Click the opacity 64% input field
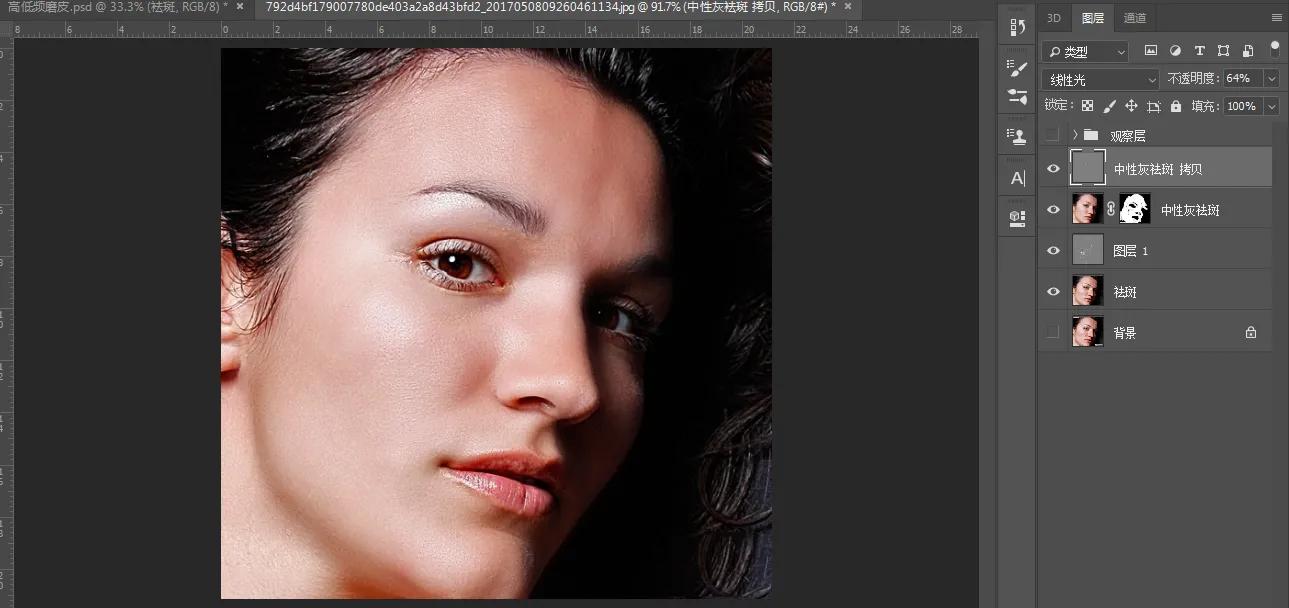 click(1241, 79)
